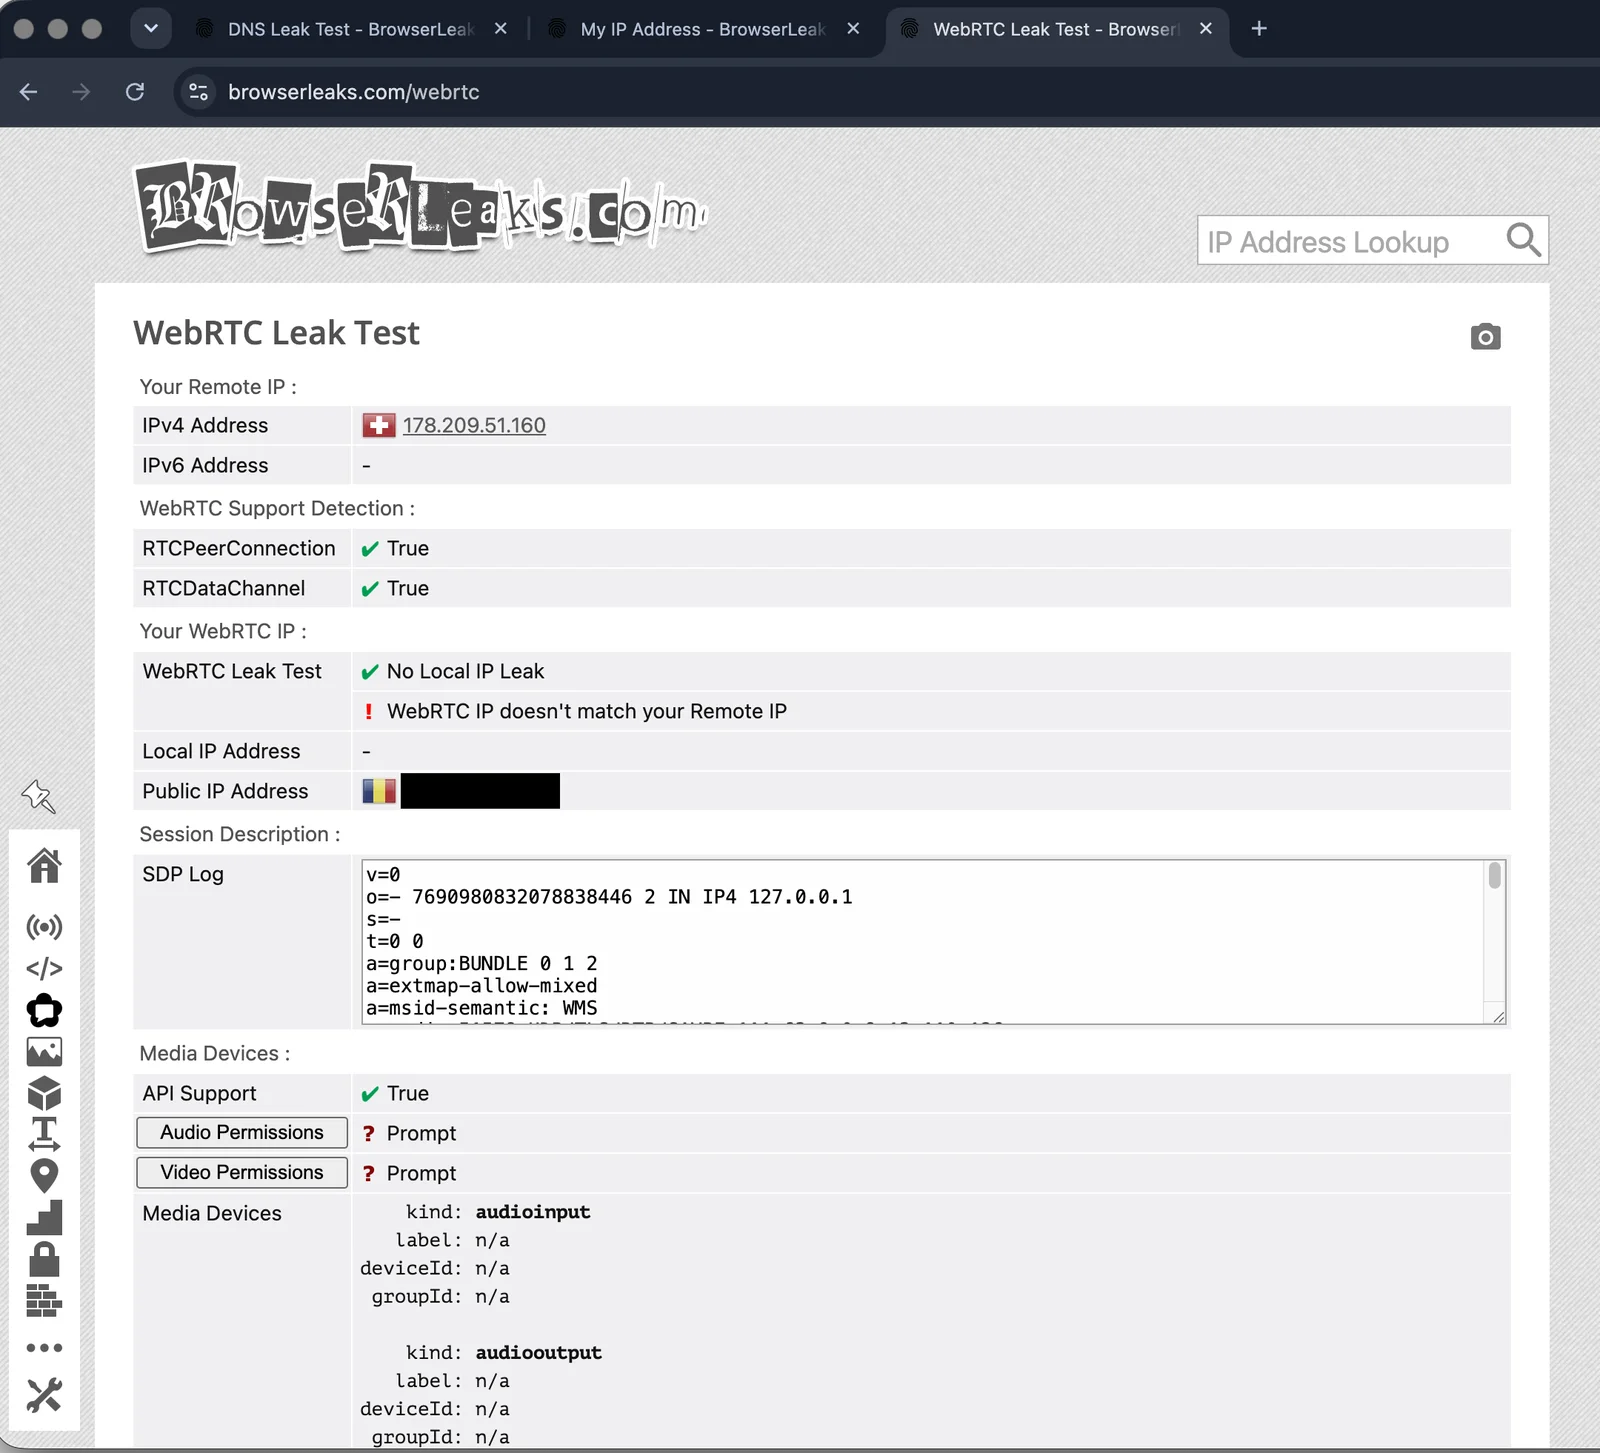Click Video Permissions 'Prompt' status
1600x1453 pixels.
tap(421, 1174)
